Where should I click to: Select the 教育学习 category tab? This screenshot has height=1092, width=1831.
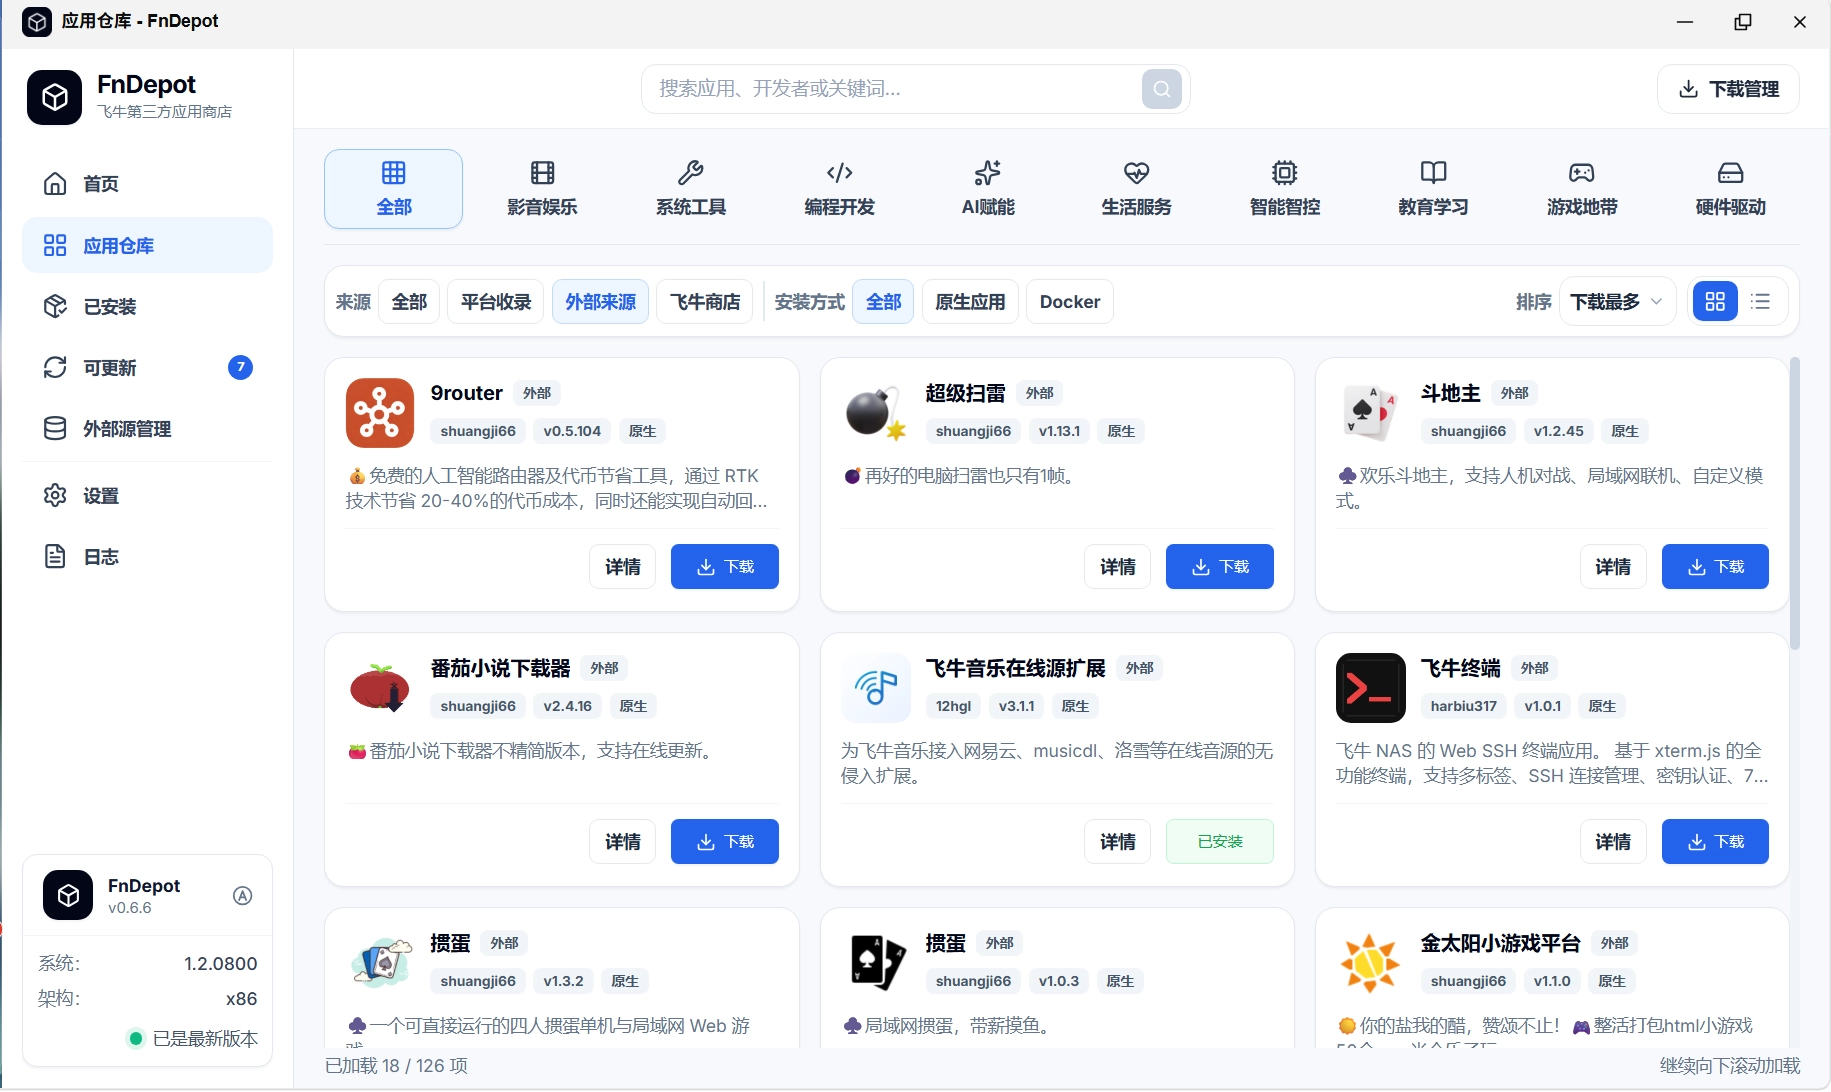tap(1433, 189)
